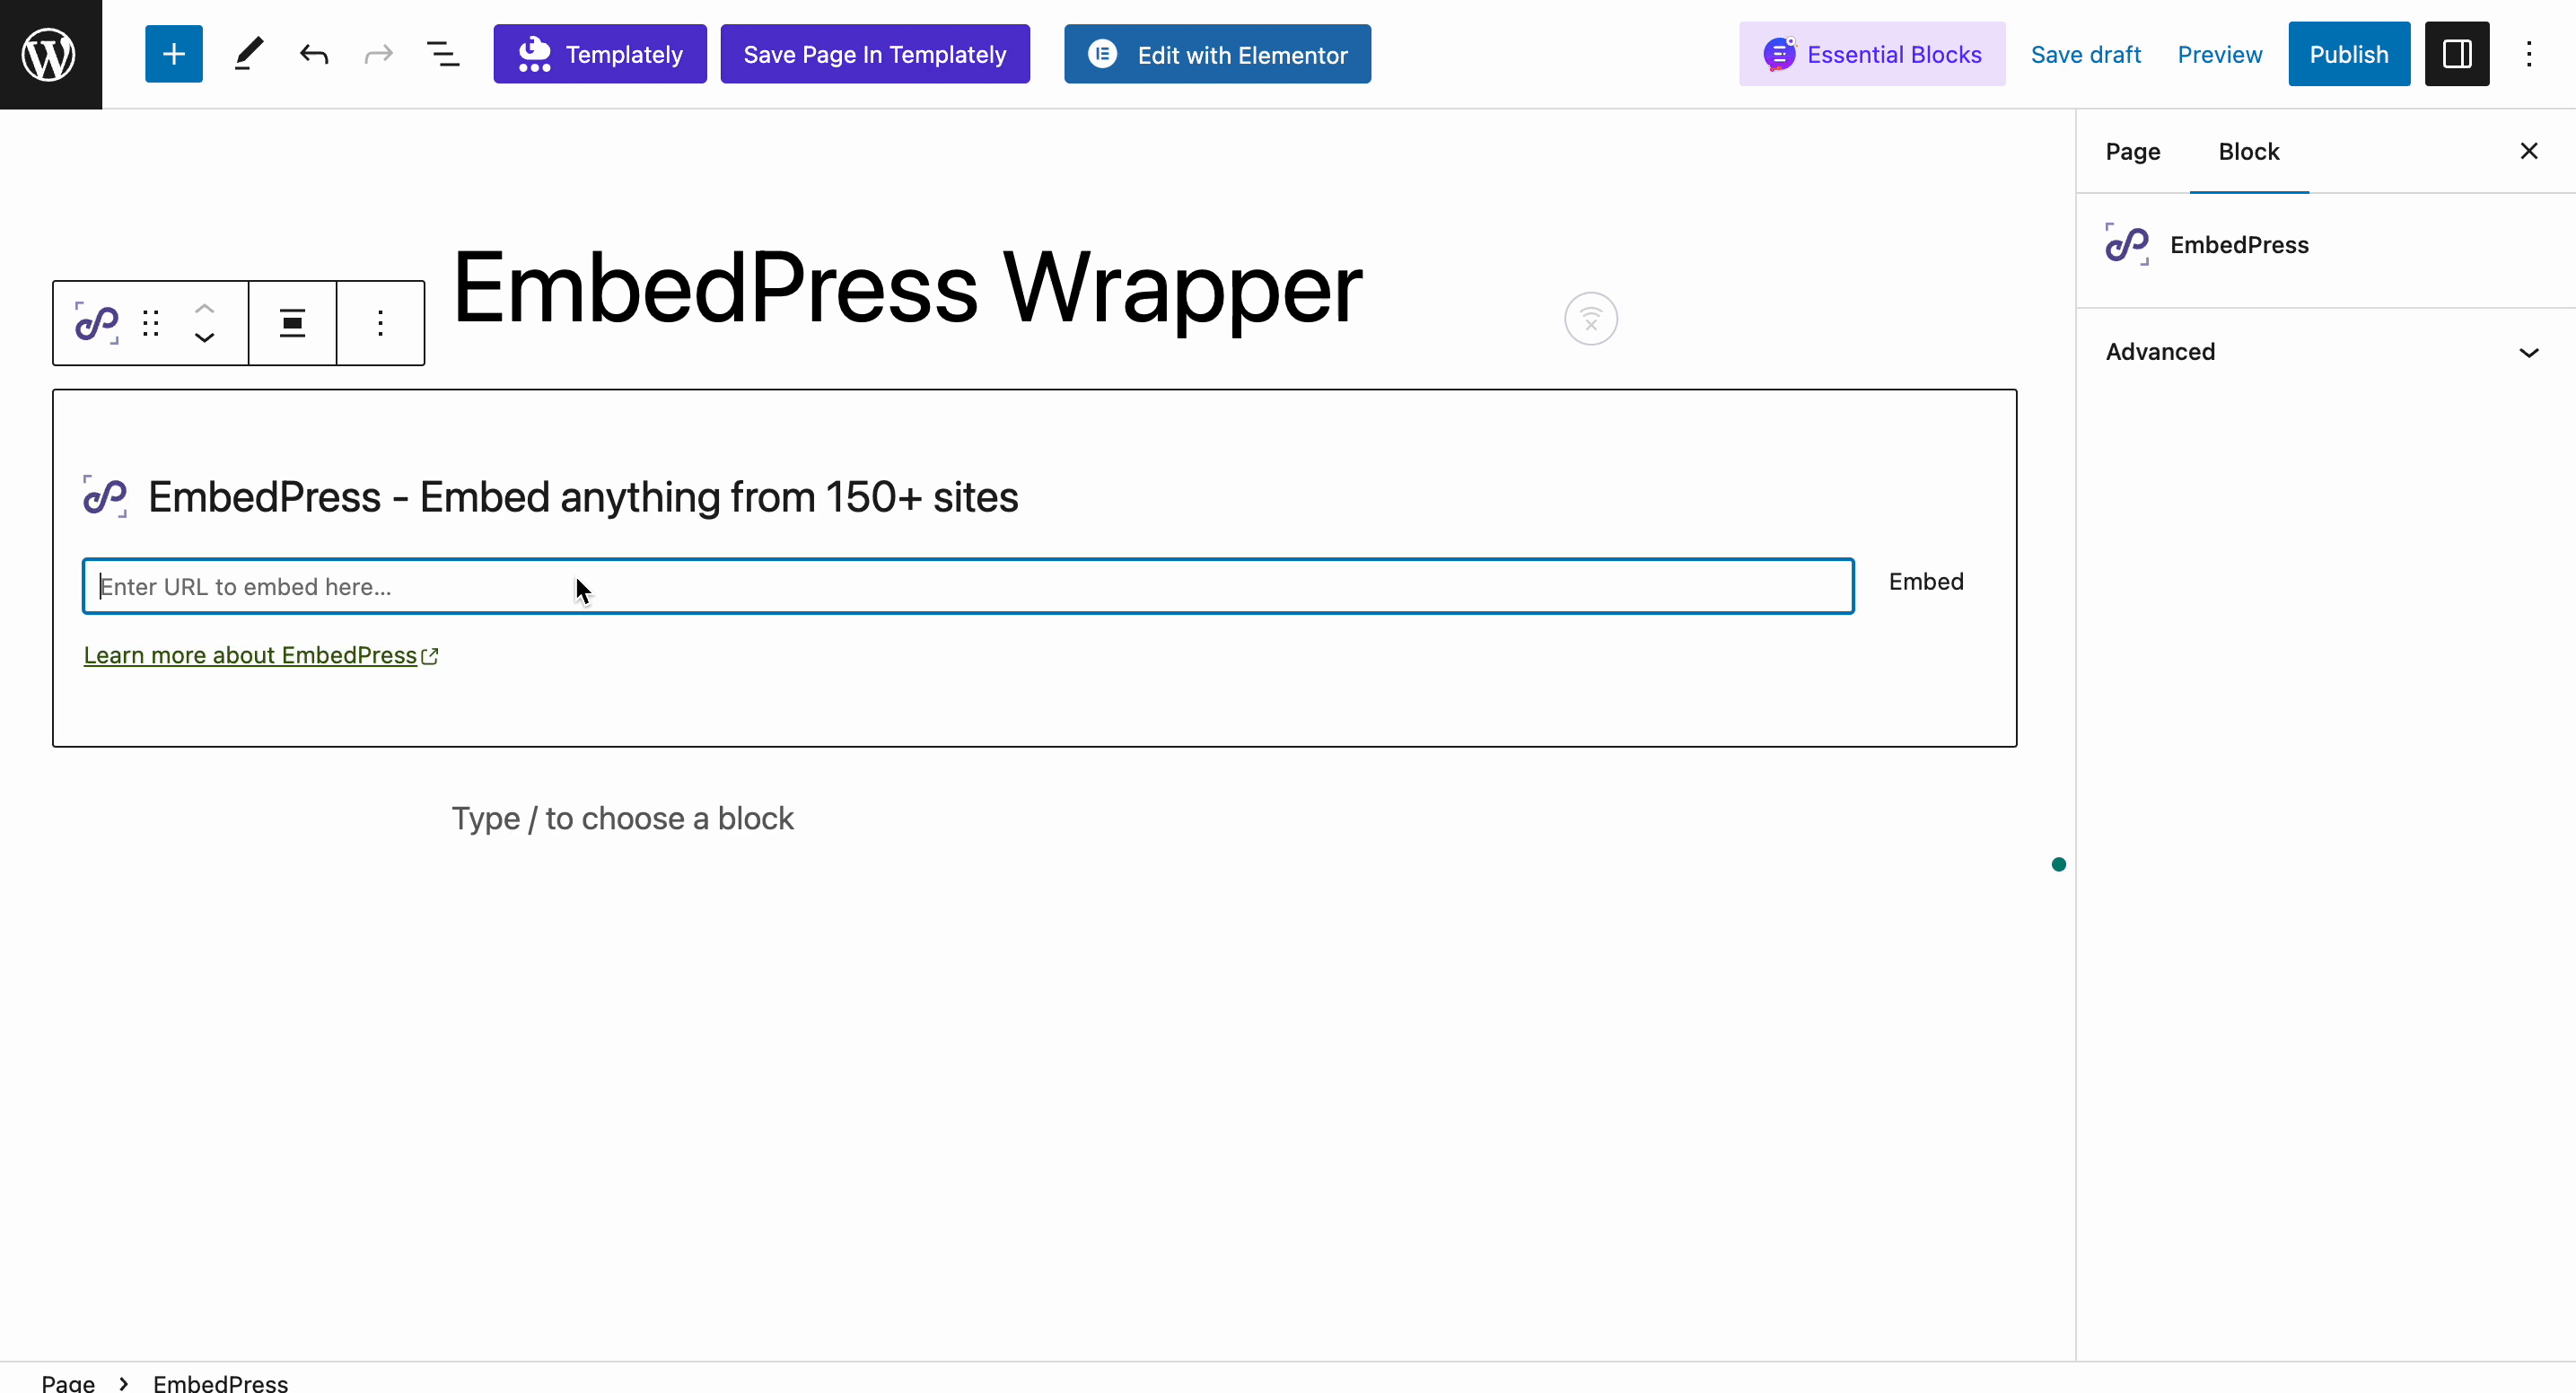
Task: Click the Embed button
Action: [1926, 580]
